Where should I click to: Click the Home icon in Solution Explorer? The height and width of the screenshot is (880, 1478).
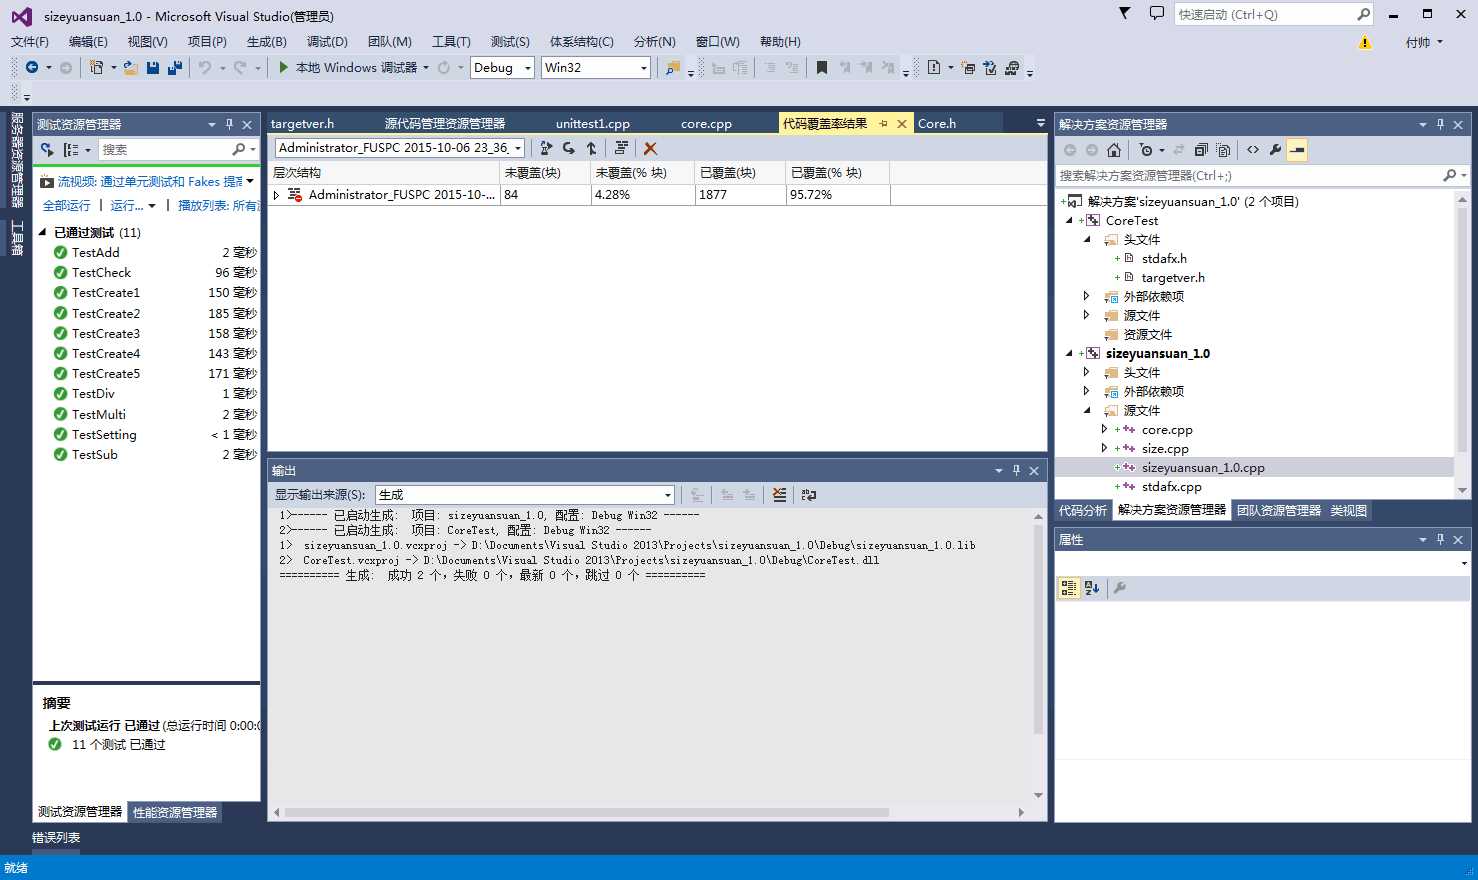pyautogui.click(x=1114, y=150)
